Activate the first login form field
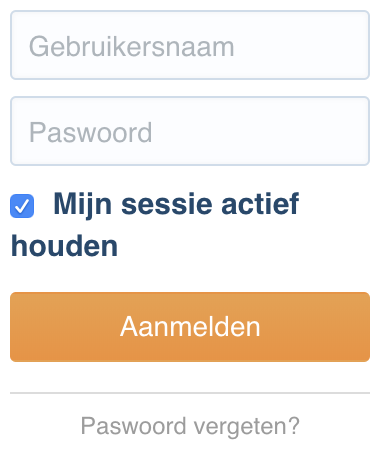This screenshot has width=382, height=454. [190, 45]
